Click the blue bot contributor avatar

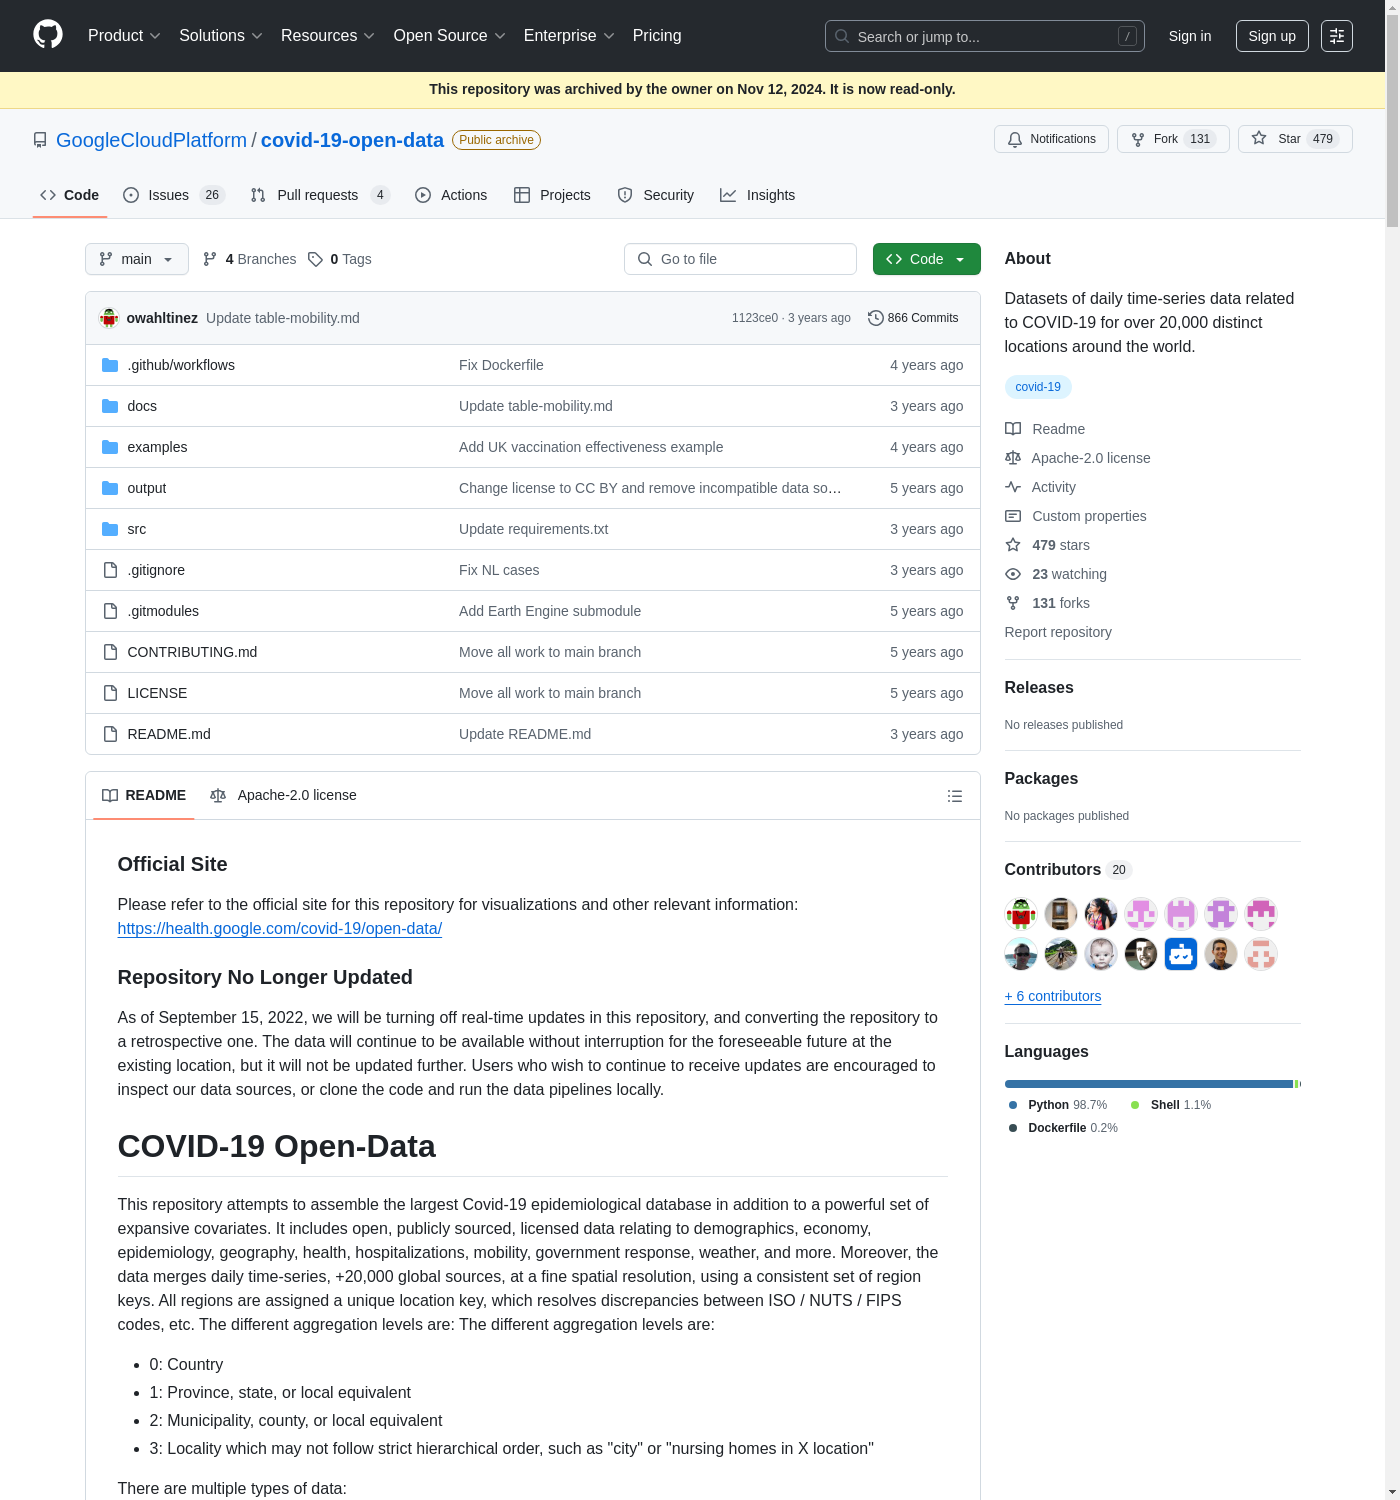point(1181,954)
